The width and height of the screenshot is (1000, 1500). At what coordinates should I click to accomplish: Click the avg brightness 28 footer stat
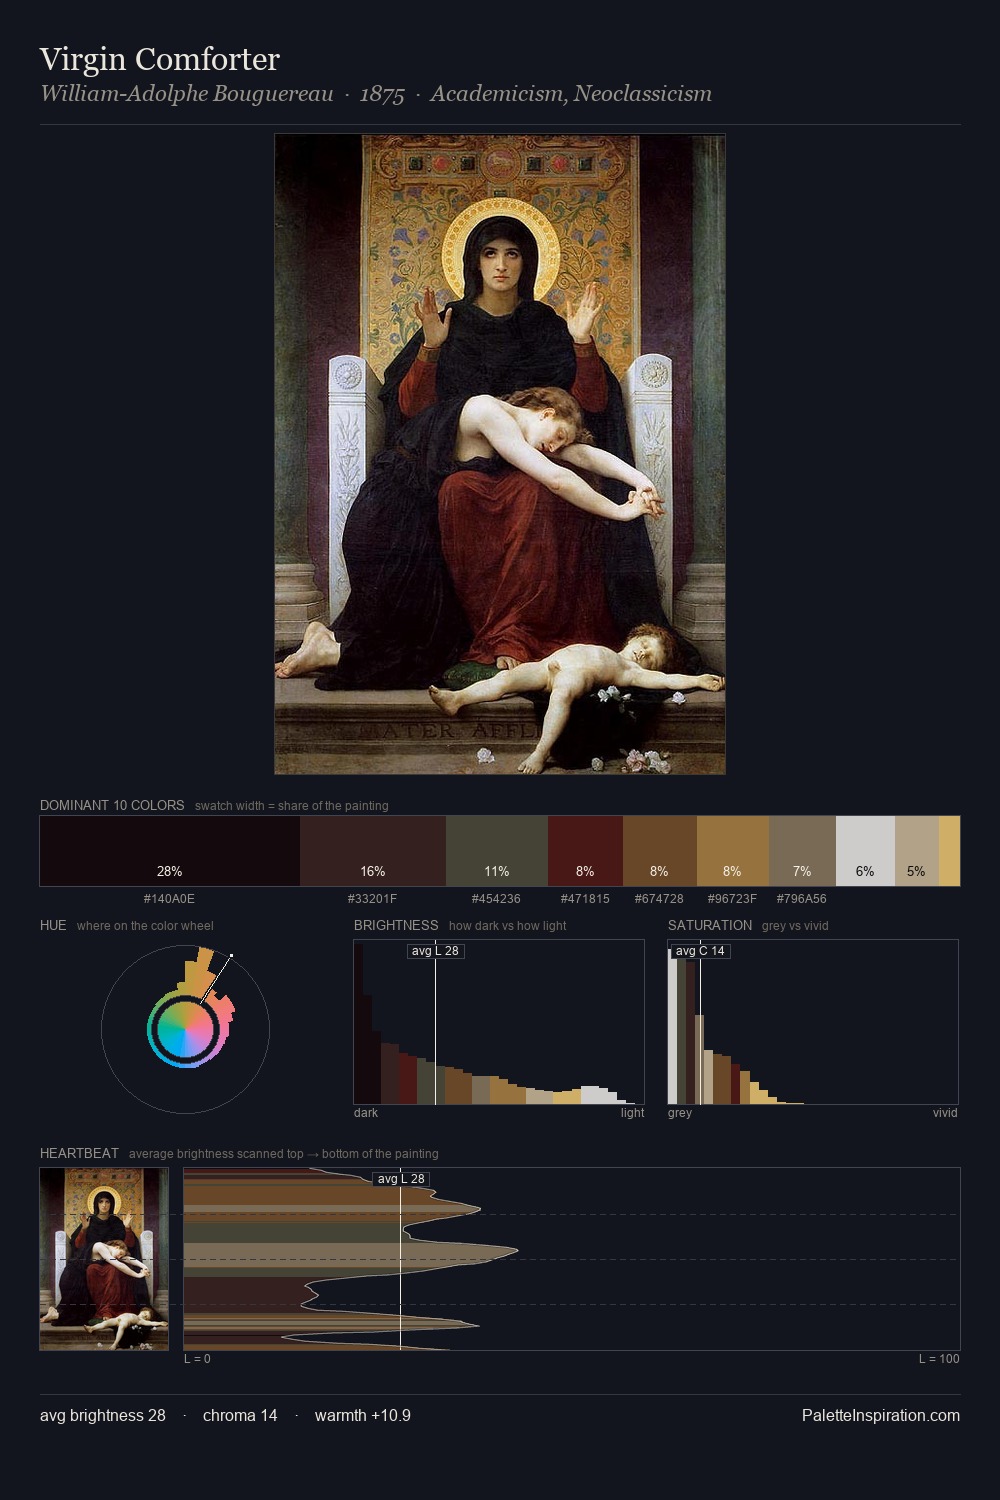pyautogui.click(x=103, y=1415)
